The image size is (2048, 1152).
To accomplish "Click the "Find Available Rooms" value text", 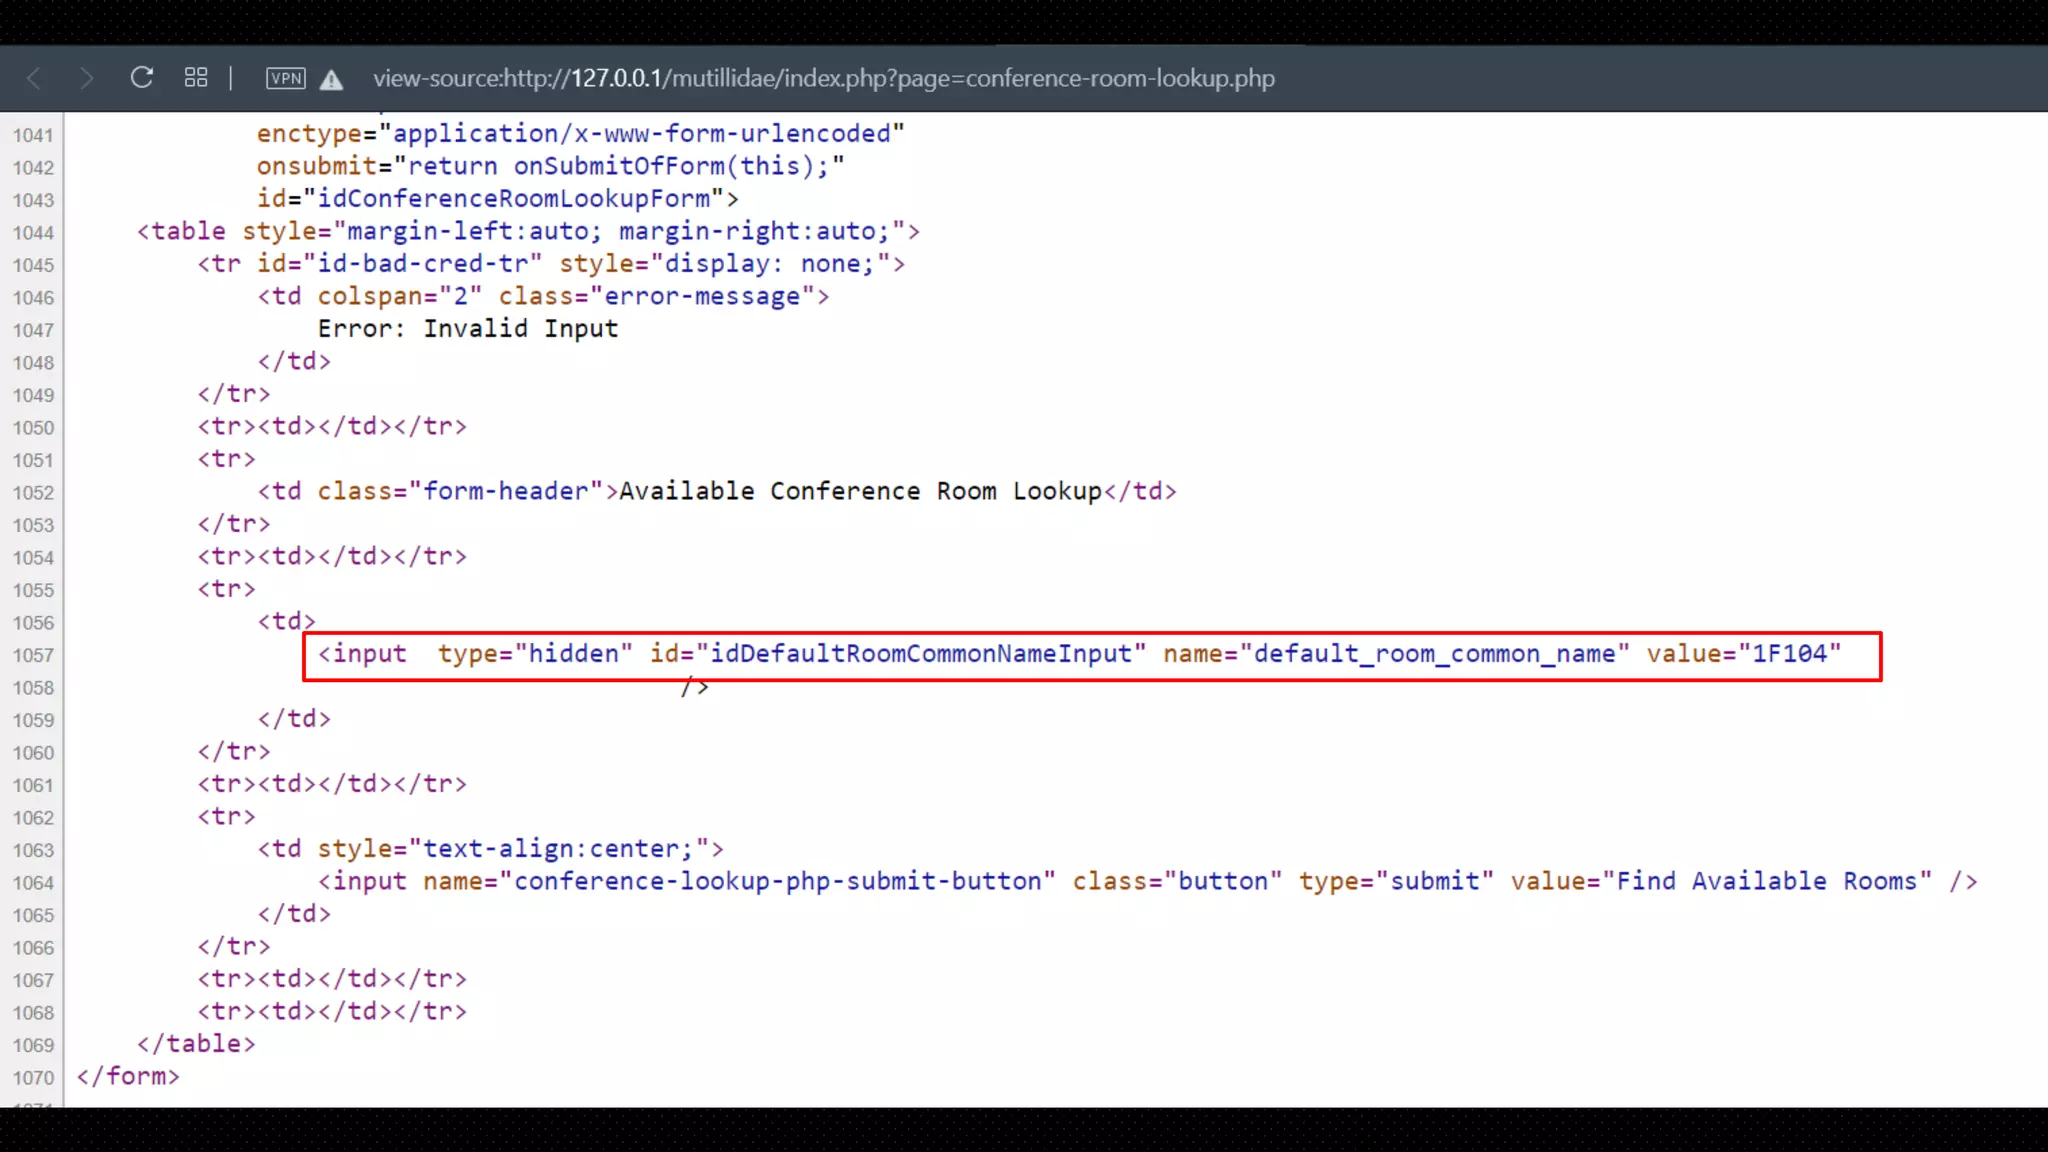I will click(x=1766, y=881).
